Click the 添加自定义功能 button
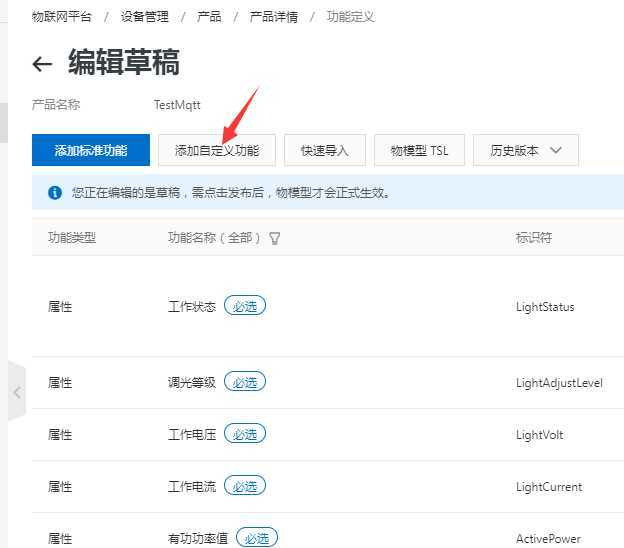Viewport: 624px width, 548px height. pos(217,150)
